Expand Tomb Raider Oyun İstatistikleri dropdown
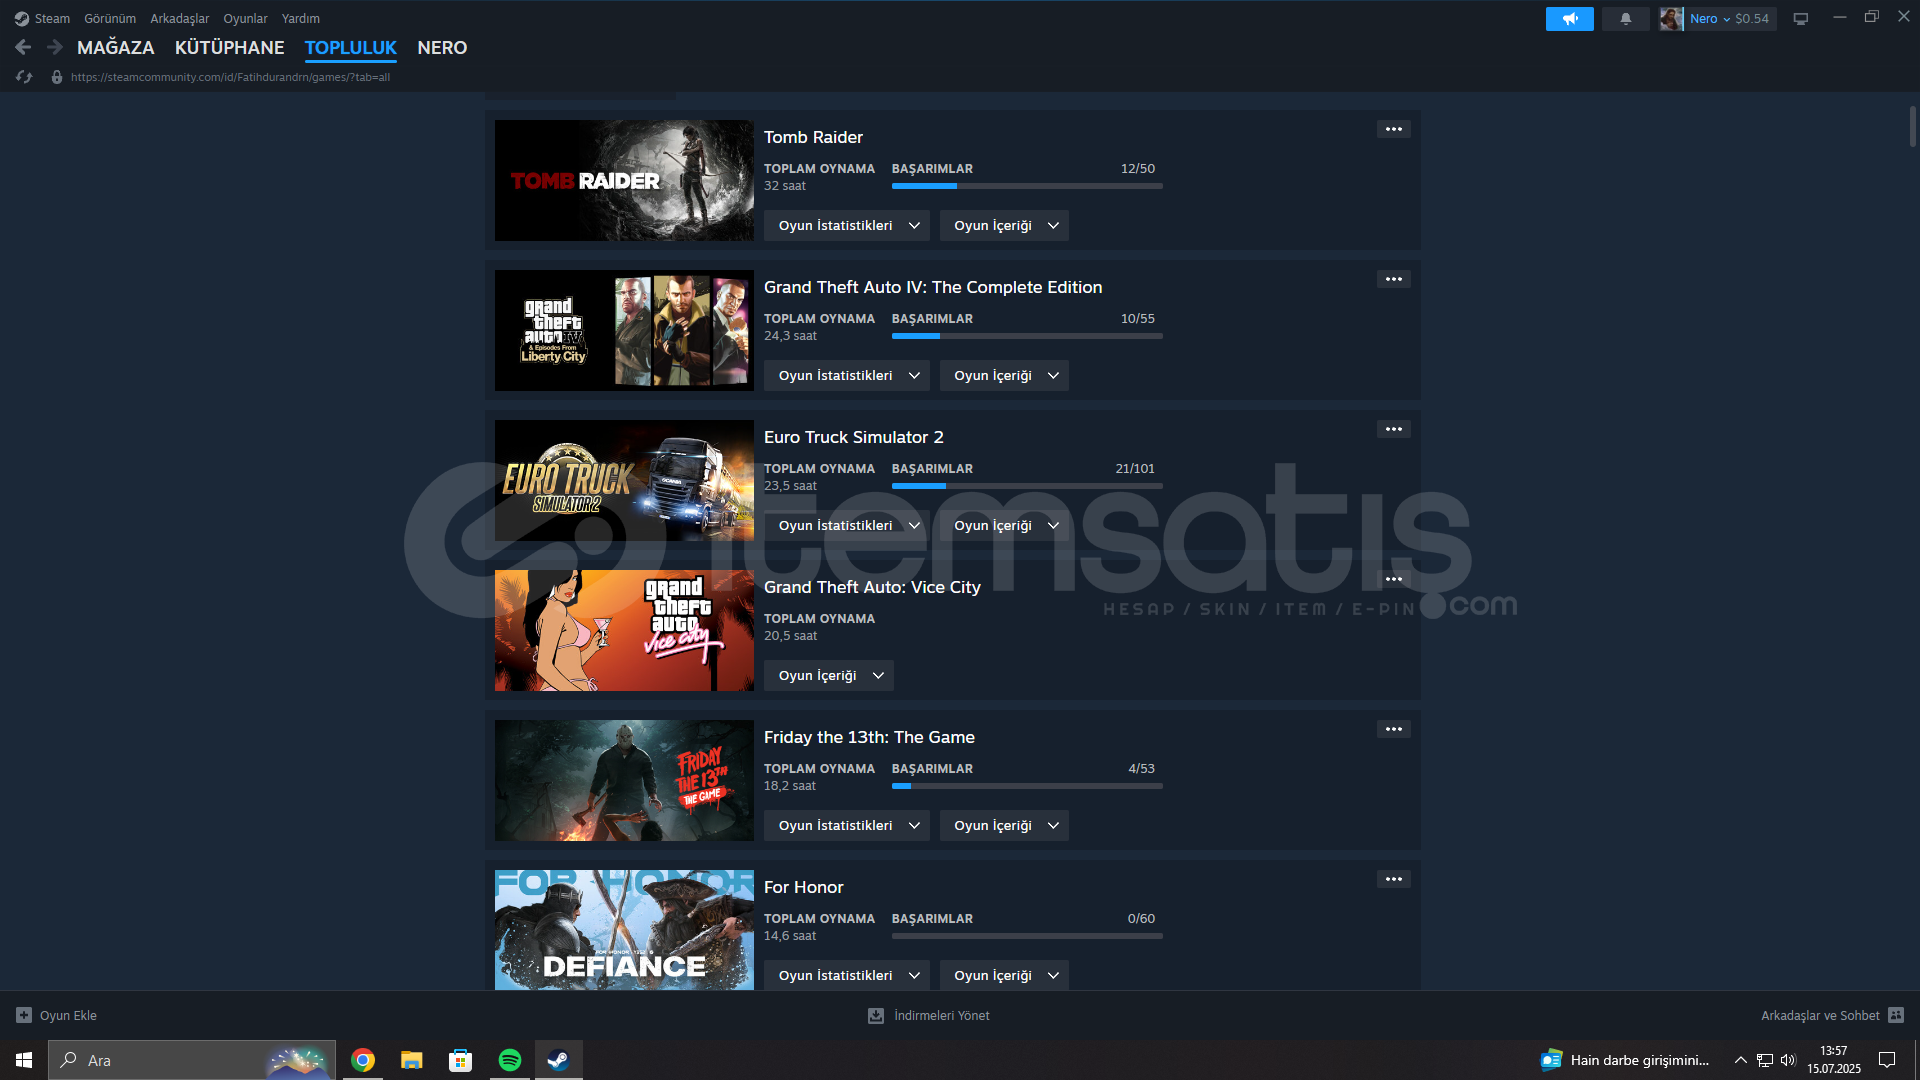The image size is (1920, 1080). coord(847,225)
